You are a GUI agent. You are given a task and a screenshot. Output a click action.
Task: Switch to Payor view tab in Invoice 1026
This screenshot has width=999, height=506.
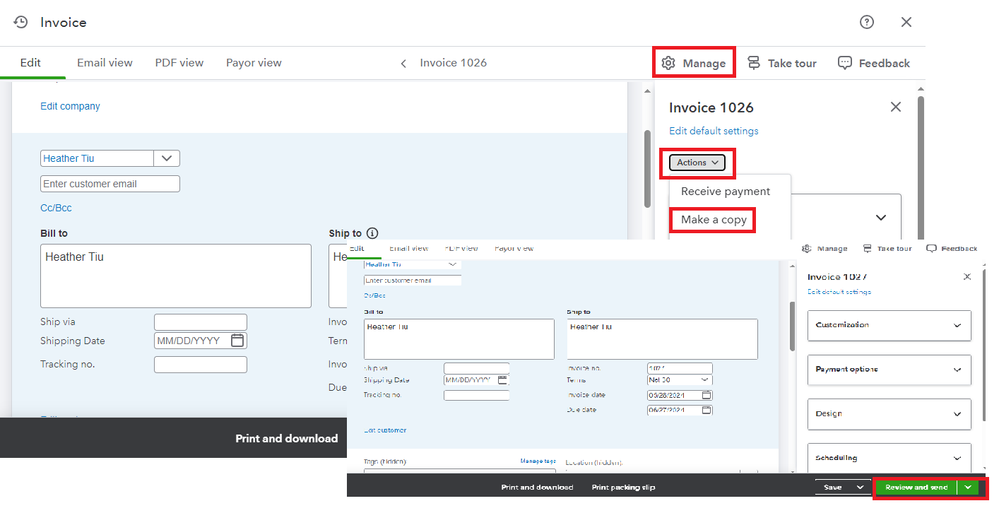254,62
